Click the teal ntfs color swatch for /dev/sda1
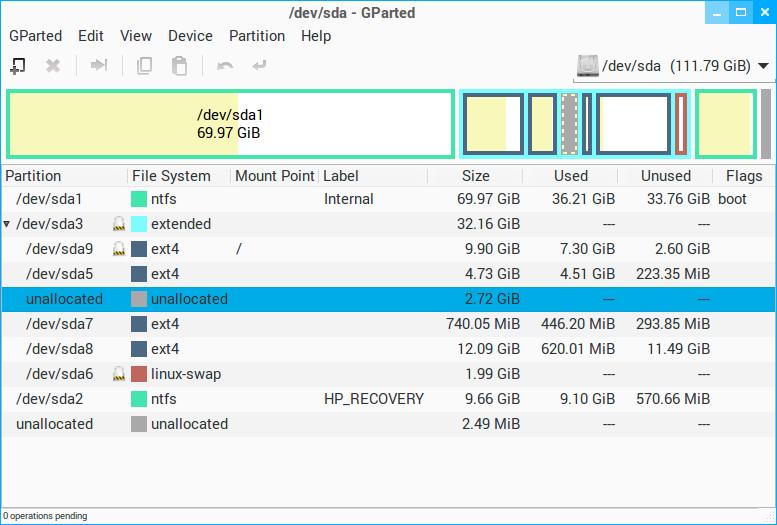The image size is (777, 525). 139,199
